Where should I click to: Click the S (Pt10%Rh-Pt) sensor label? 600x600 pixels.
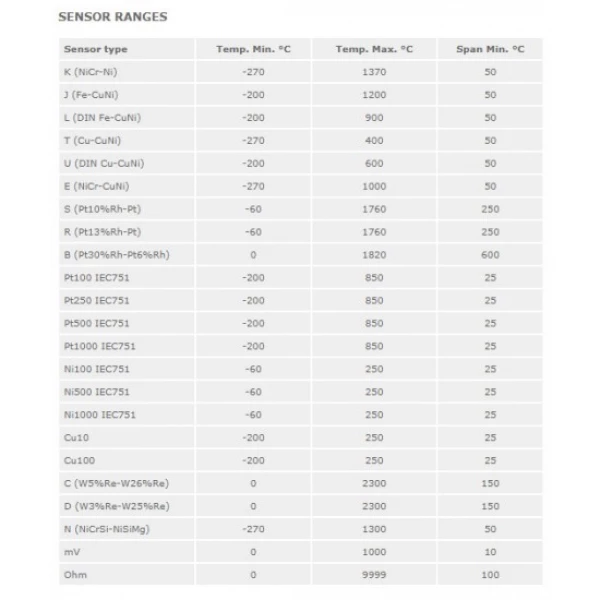click(x=101, y=209)
